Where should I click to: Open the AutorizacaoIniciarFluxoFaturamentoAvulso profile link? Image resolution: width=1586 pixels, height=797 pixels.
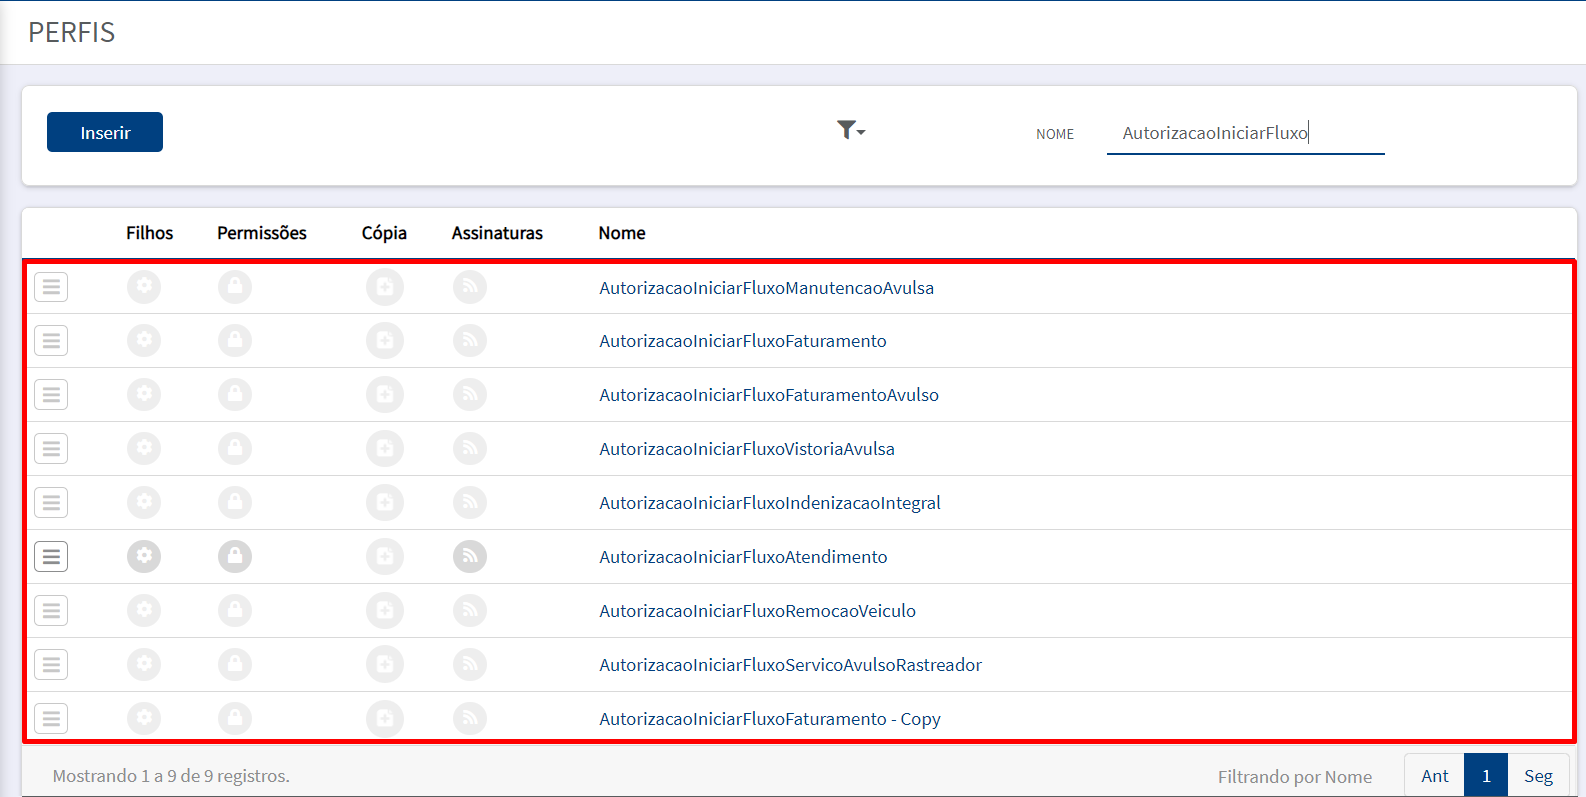click(769, 395)
